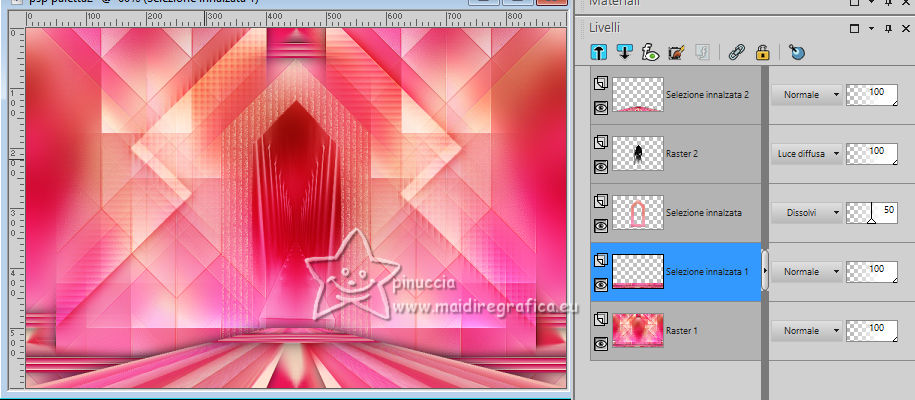
Task: Hide the Raster 1 layer
Action: coord(601,343)
